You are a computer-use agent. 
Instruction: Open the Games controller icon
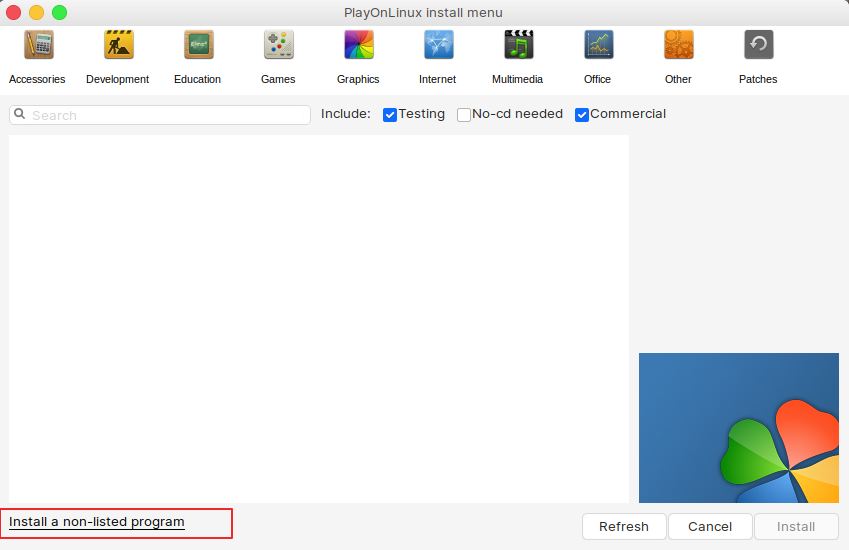pos(278,45)
